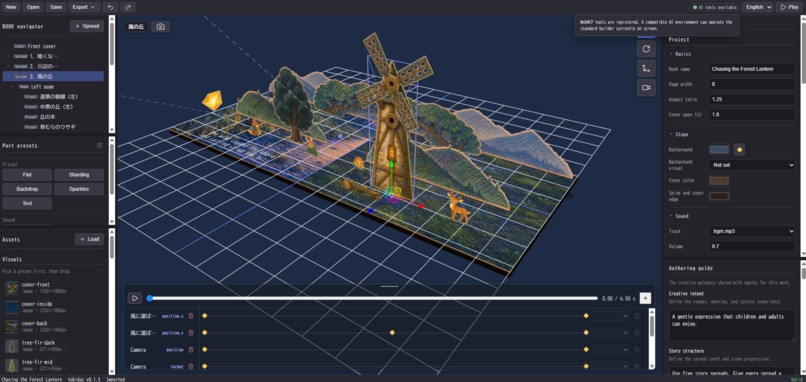The image size is (806, 382).
Task: Select the rotate tool in viewport
Action: point(646,49)
